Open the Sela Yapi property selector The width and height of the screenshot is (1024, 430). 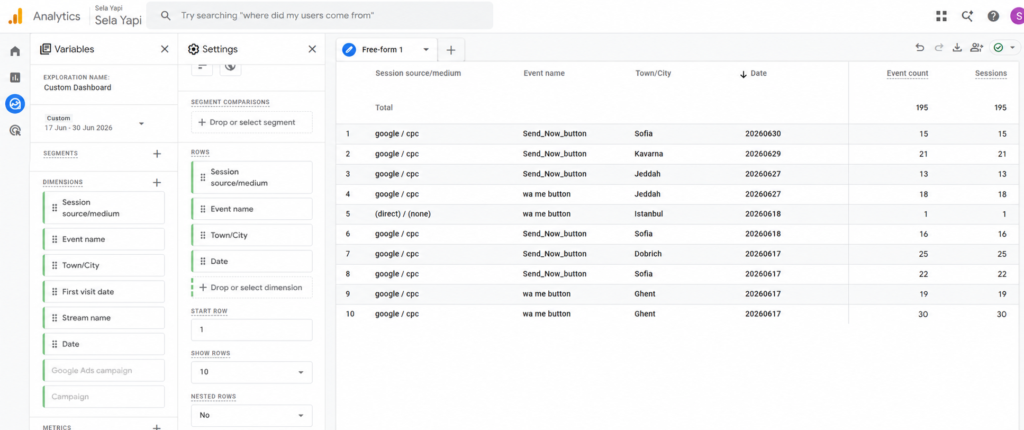click(118, 16)
